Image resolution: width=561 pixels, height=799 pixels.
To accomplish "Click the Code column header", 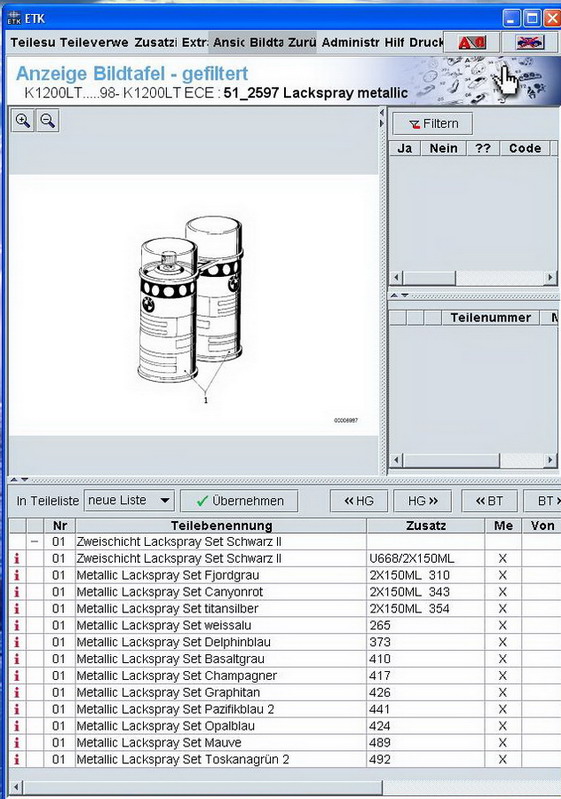I will point(525,148).
